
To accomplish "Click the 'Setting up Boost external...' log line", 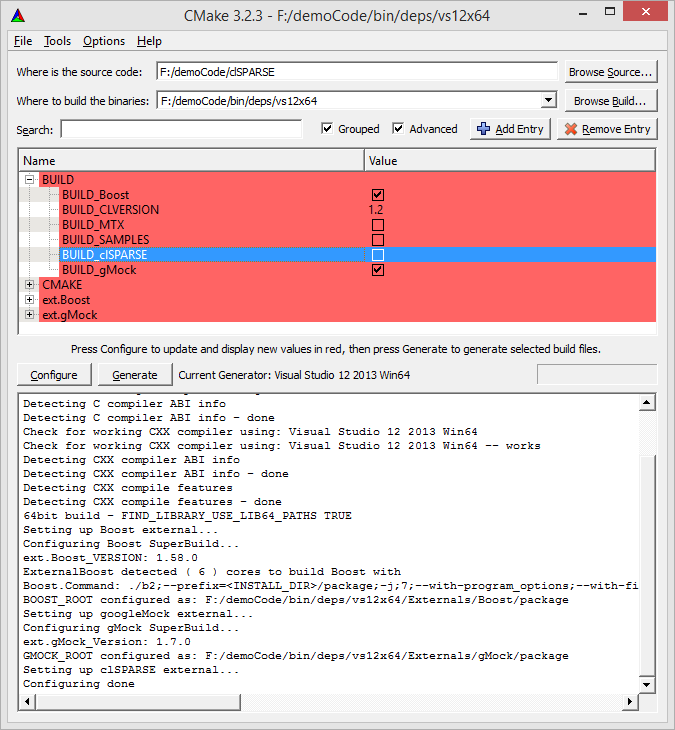I will point(121,530).
